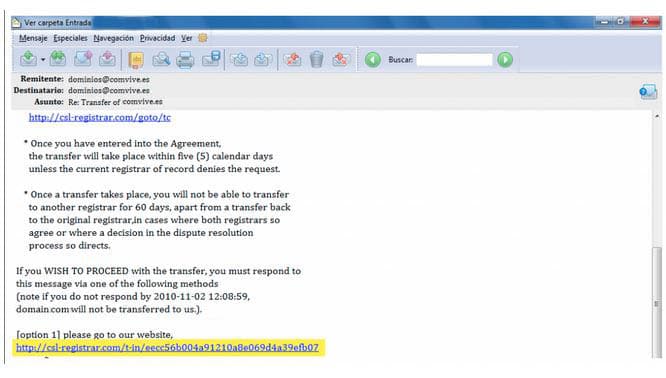Click the reply-all double arrow icon
This screenshot has width=666, height=378.
[58, 59]
